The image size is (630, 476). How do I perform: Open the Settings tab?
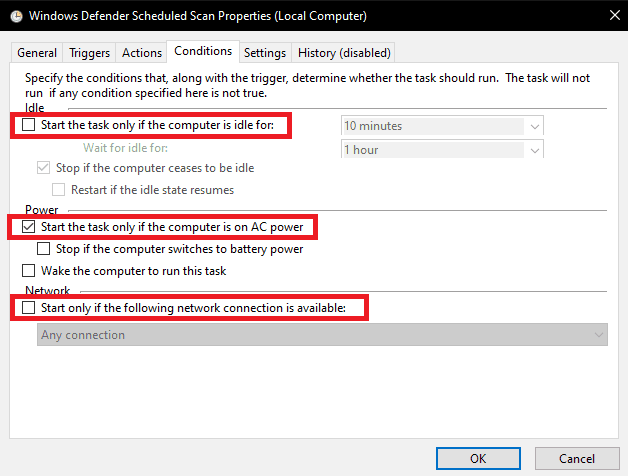pyautogui.click(x=265, y=53)
